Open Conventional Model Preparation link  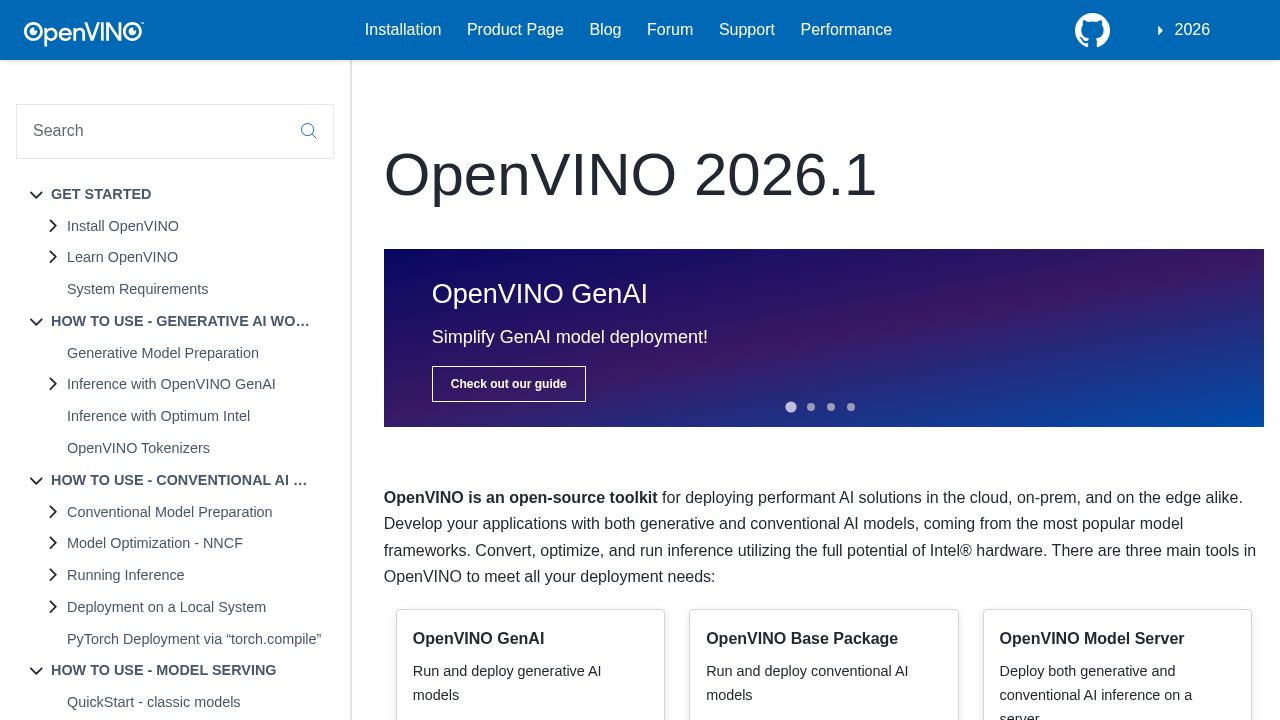(170, 512)
